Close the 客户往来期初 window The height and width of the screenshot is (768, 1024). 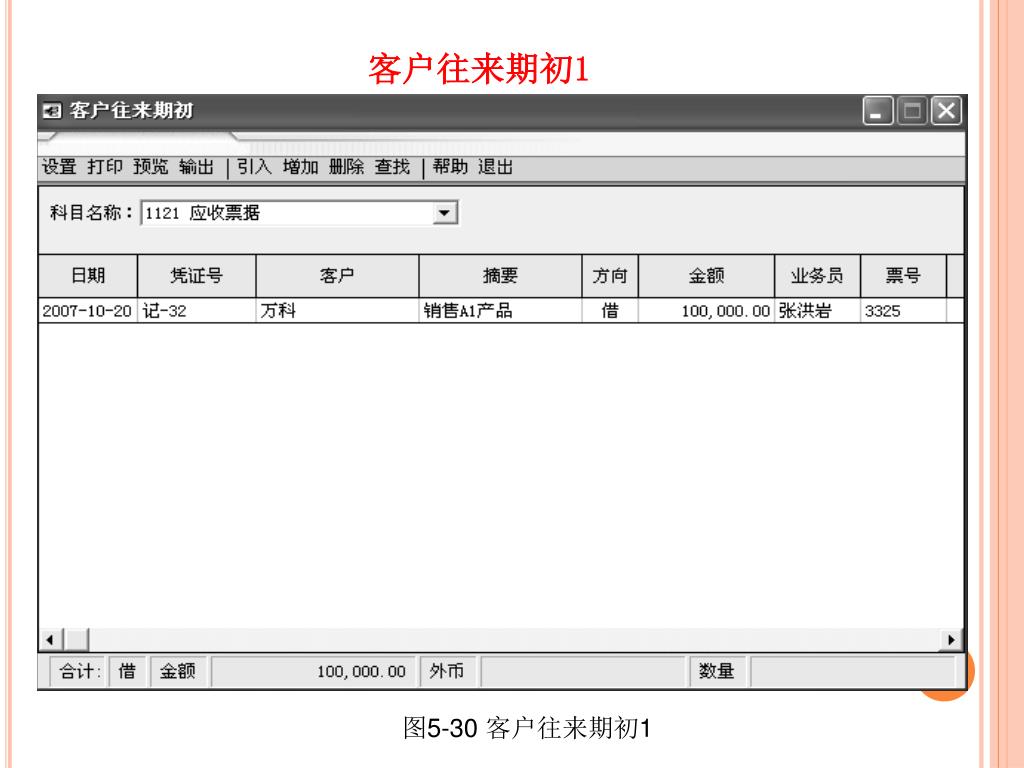click(946, 110)
